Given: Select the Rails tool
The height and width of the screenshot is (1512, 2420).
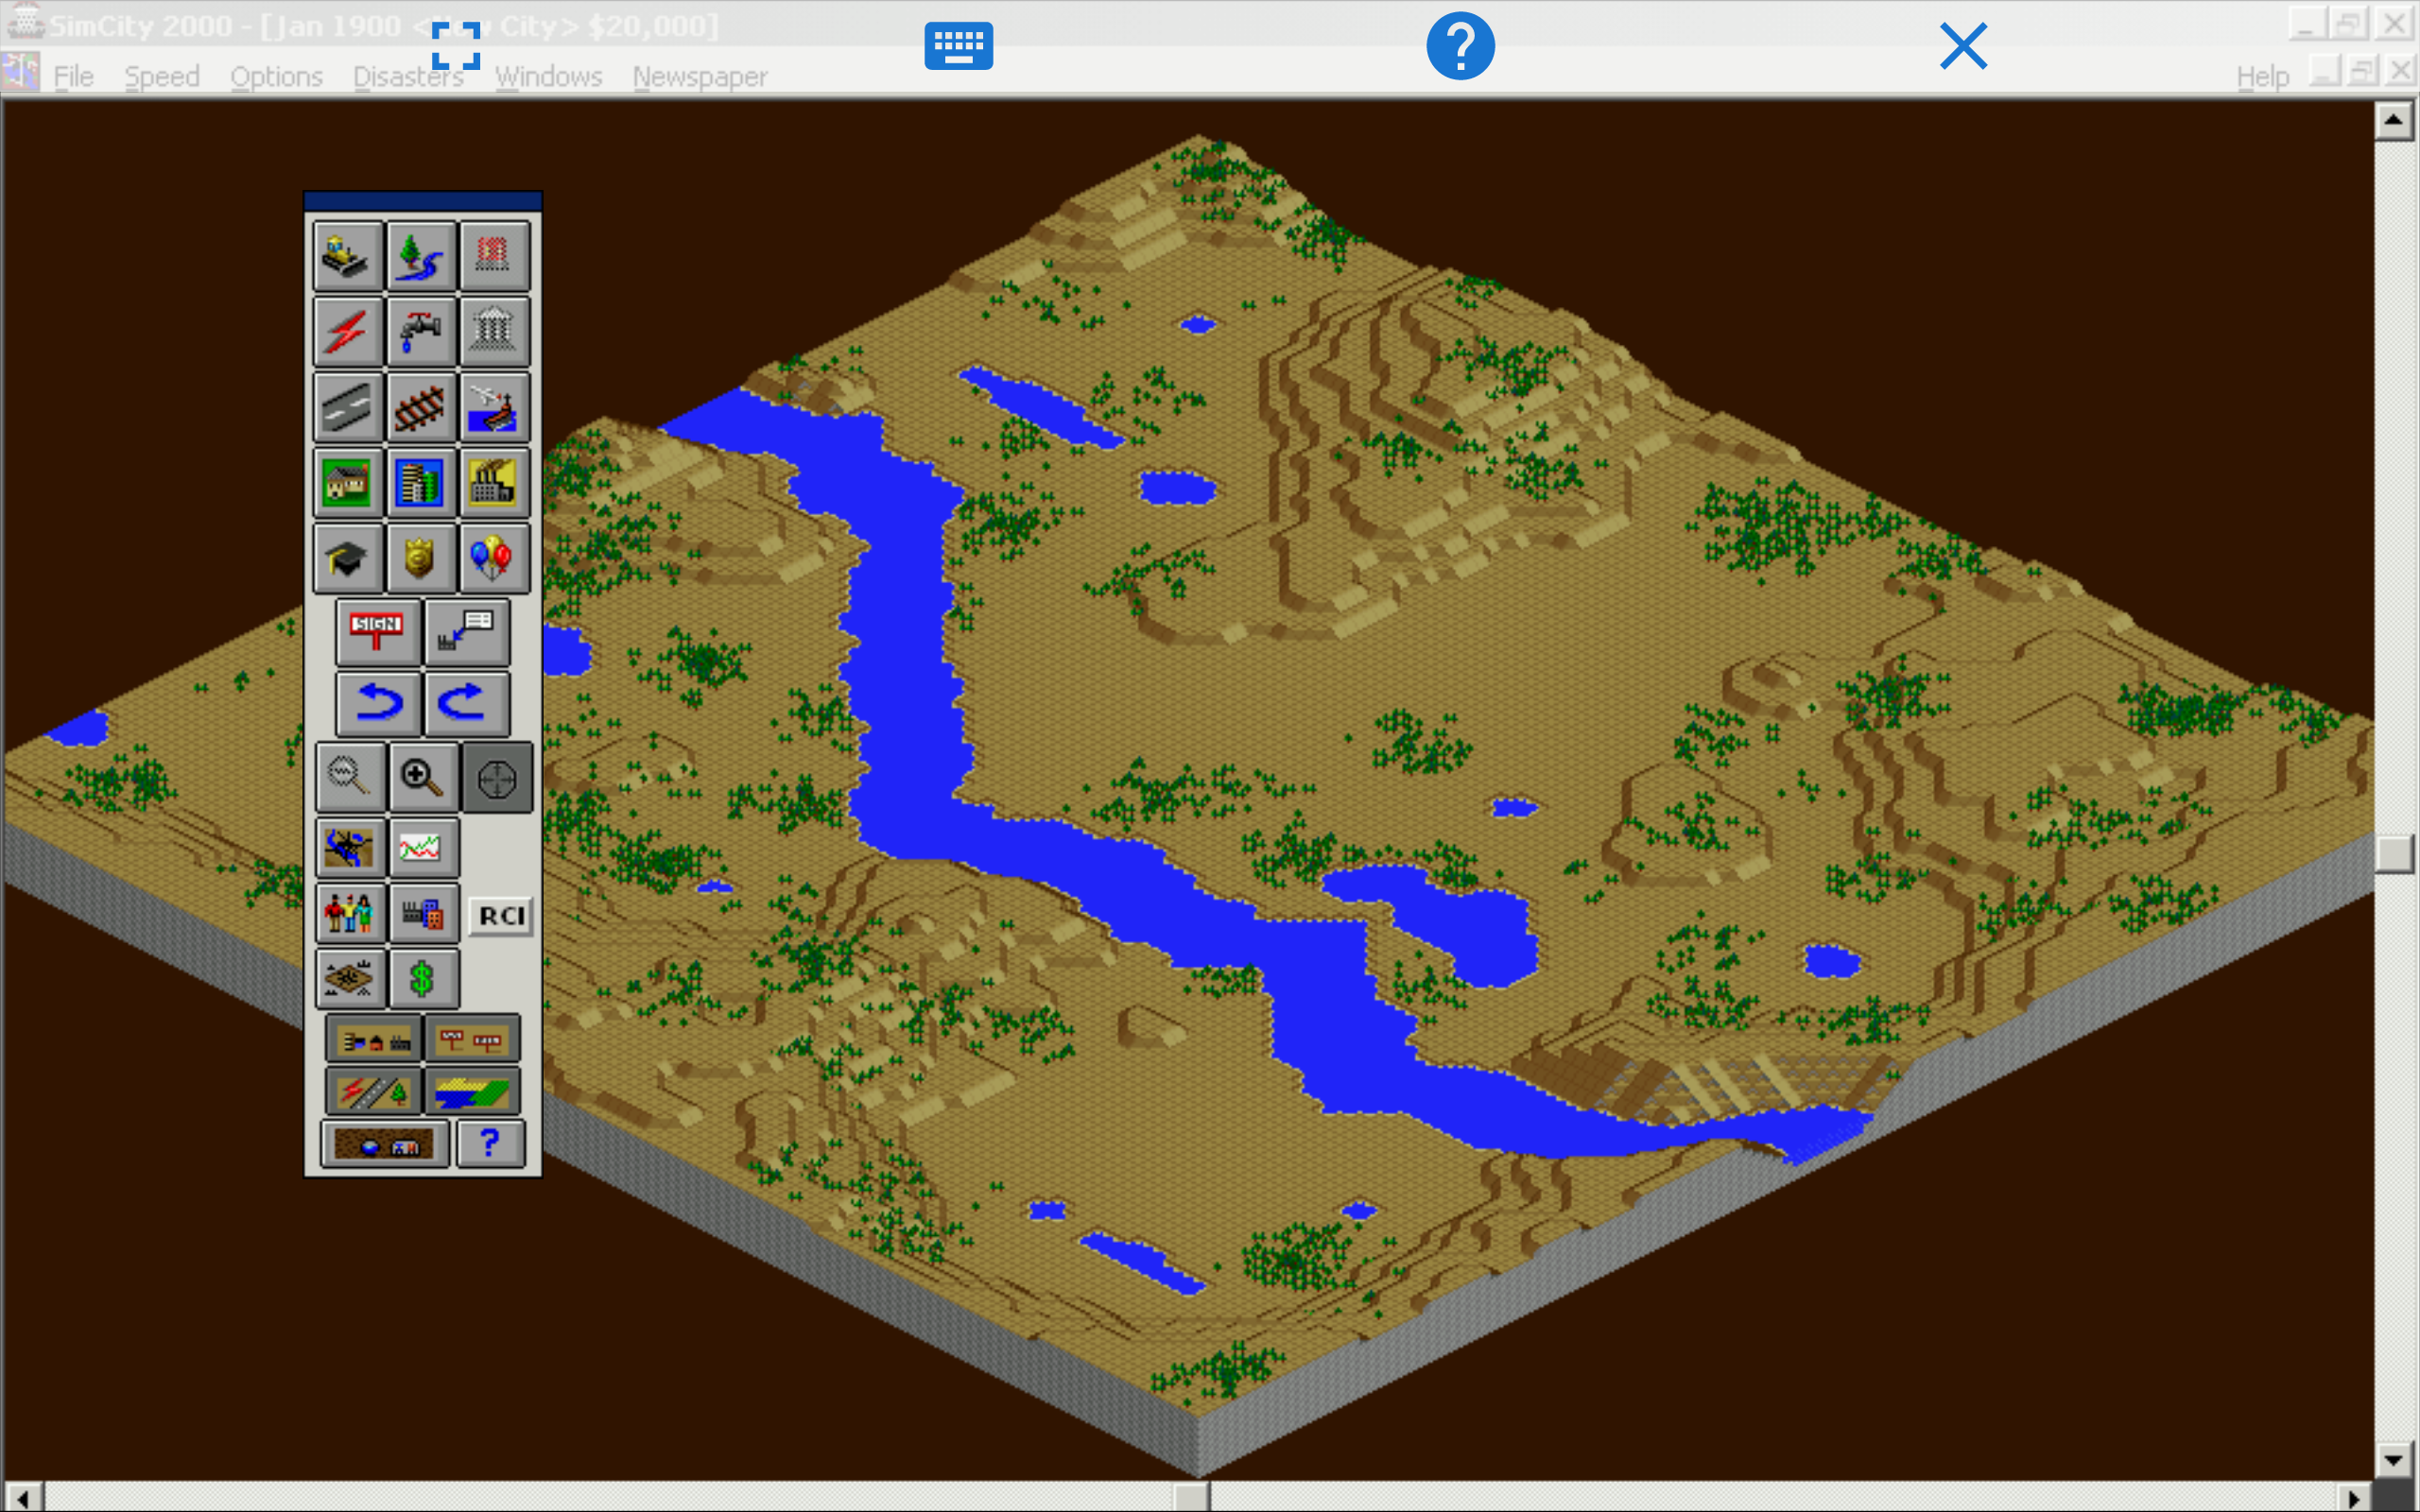Looking at the screenshot, I should (x=420, y=407).
